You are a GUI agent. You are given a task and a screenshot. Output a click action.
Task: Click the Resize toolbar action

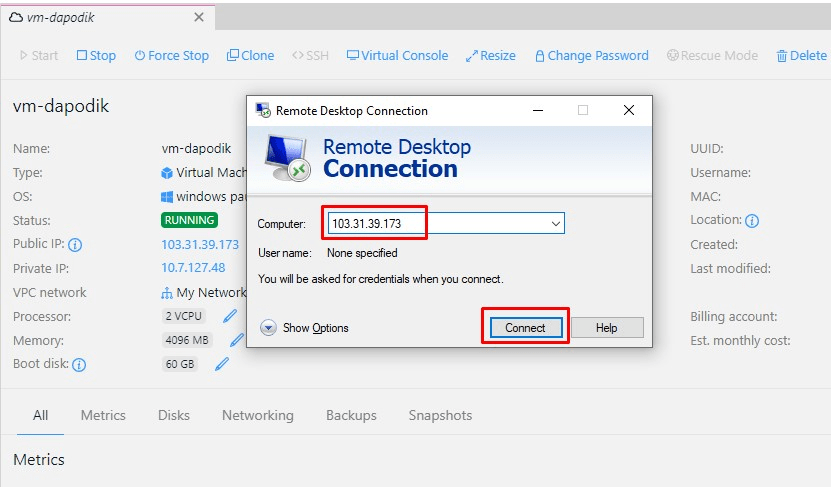coord(490,56)
